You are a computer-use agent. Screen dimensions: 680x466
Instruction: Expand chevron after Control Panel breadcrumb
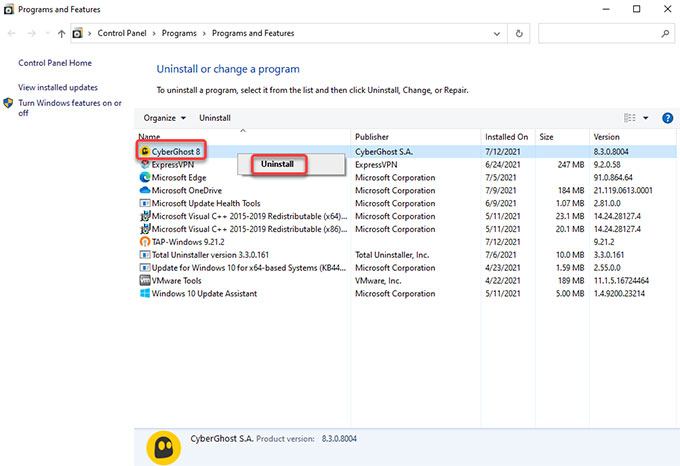click(154, 33)
